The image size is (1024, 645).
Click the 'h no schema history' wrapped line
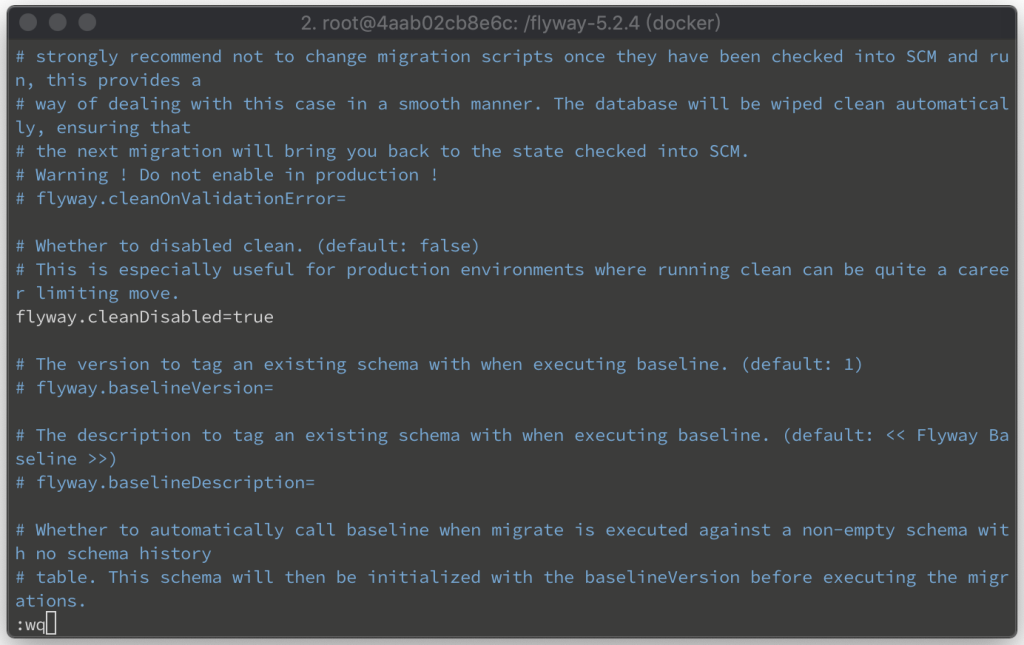point(114,554)
